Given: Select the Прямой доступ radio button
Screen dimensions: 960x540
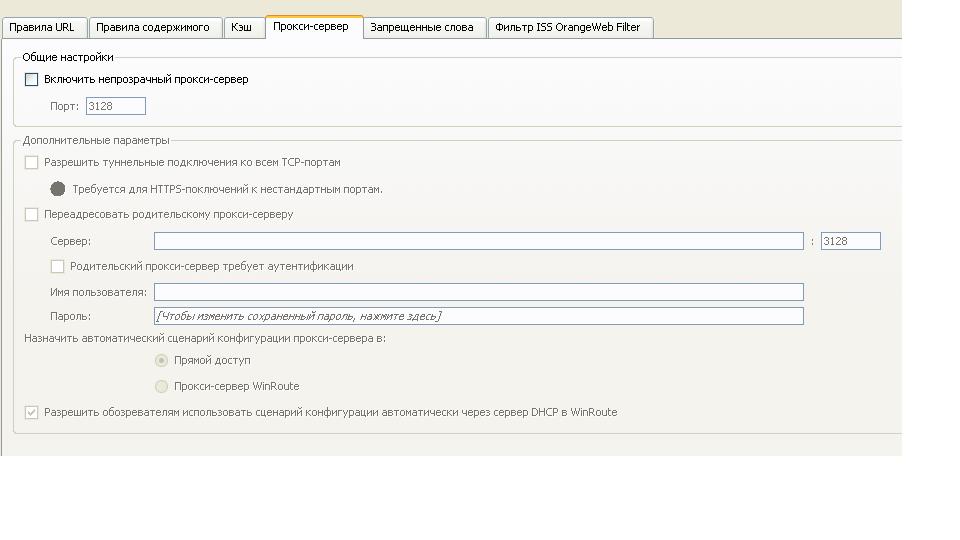Looking at the screenshot, I should pos(162,361).
